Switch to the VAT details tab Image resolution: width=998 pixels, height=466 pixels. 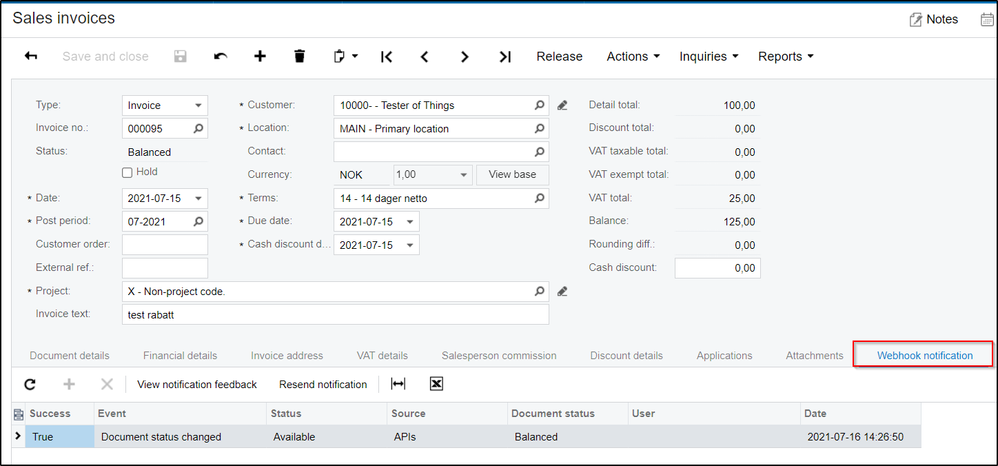pos(382,355)
